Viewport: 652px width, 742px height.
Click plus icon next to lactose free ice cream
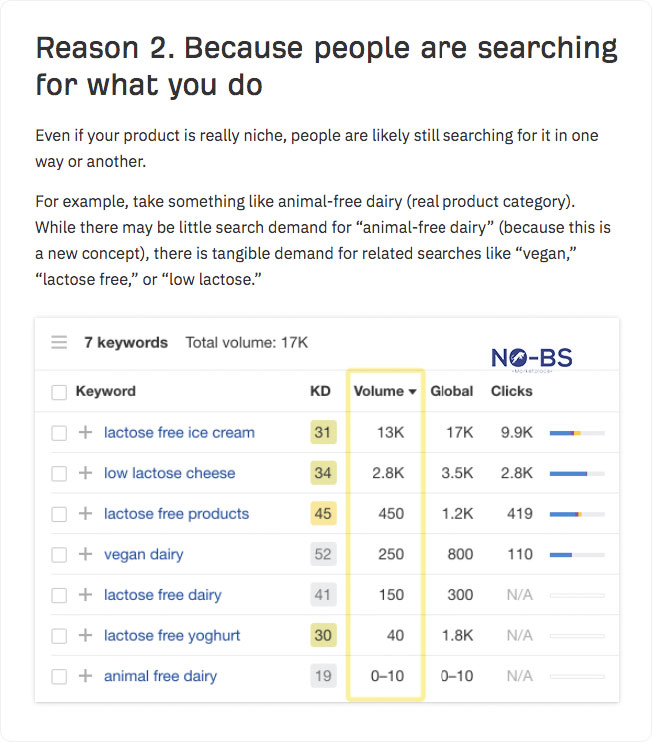85,433
